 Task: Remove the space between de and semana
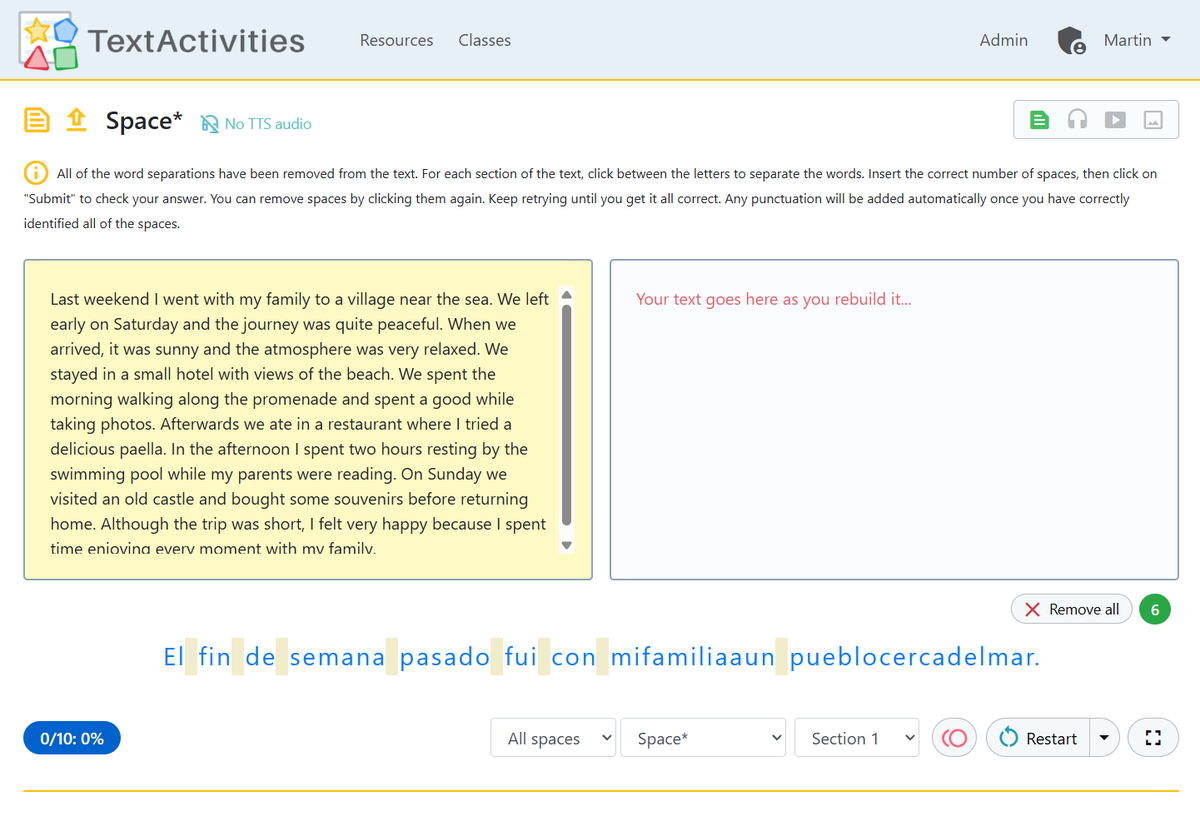click(x=282, y=657)
